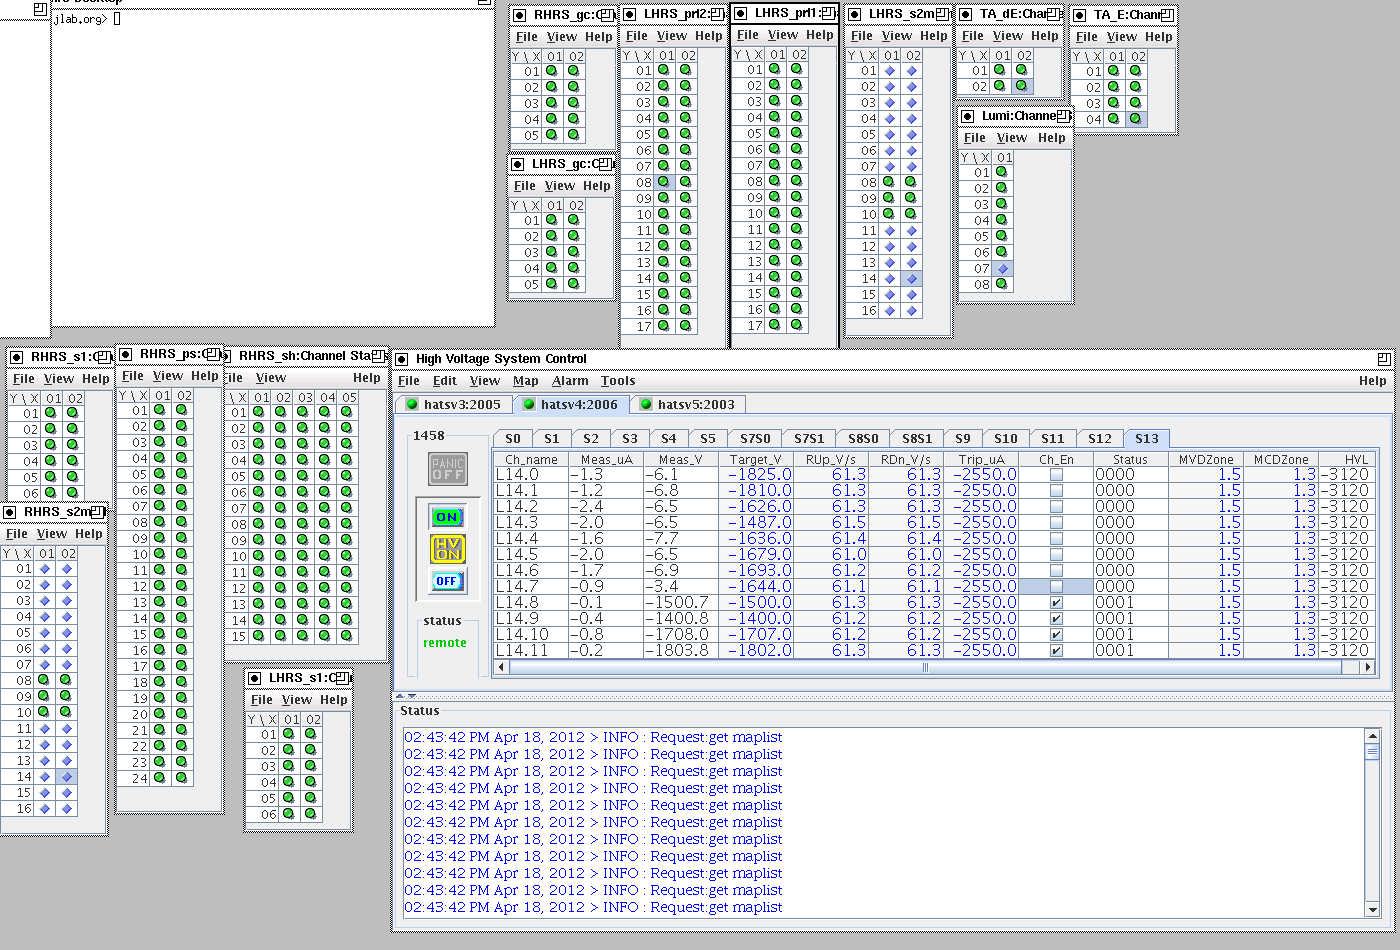The width and height of the screenshot is (1400, 950).
Task: Click horizontal scrollbar thumb under channel table
Action: (925, 667)
